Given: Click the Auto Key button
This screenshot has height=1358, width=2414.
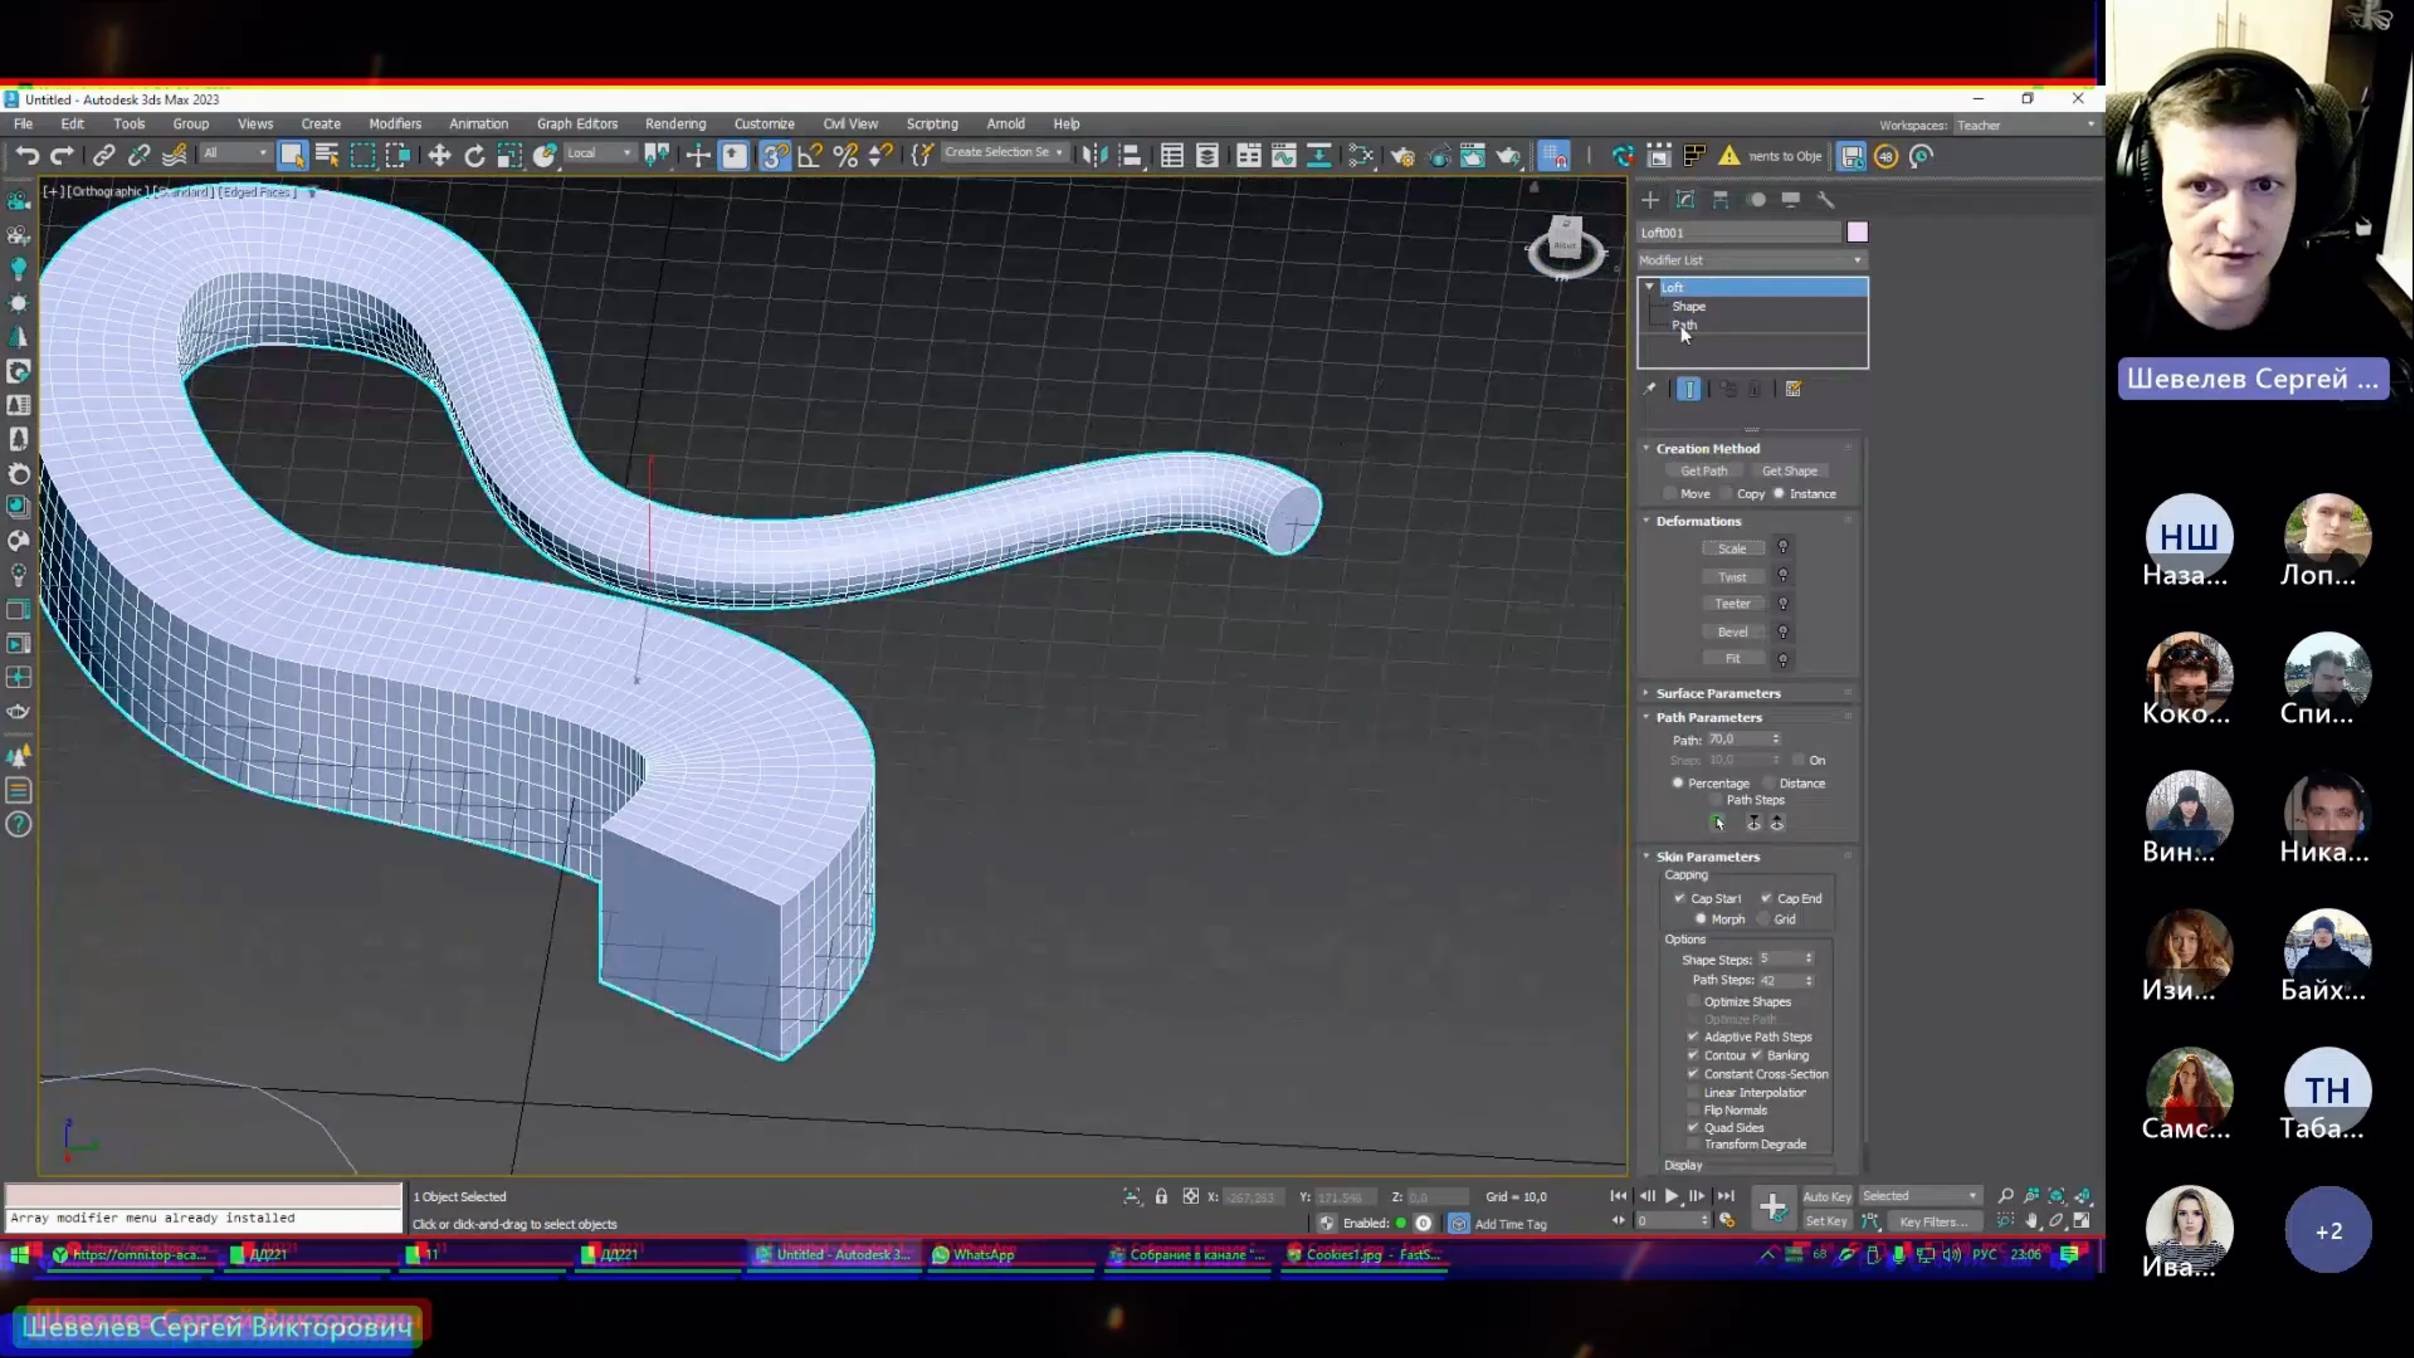Looking at the screenshot, I should 1826,1196.
